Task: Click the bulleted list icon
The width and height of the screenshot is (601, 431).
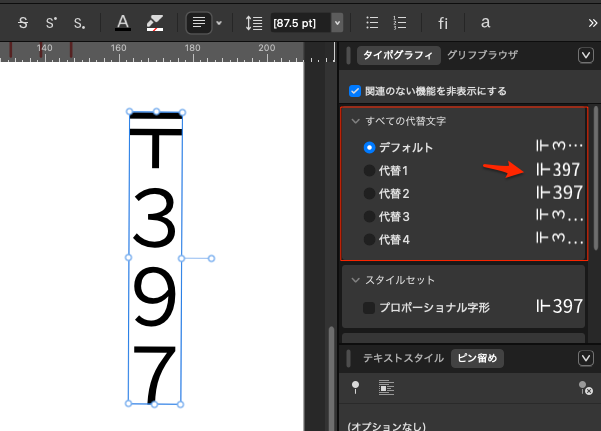Action: (x=372, y=21)
